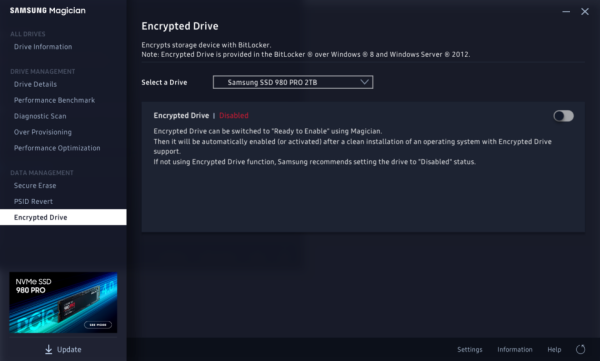Click the NVMe SSD 980 PRO banner
This screenshot has height=361, width=600.
click(x=63, y=302)
